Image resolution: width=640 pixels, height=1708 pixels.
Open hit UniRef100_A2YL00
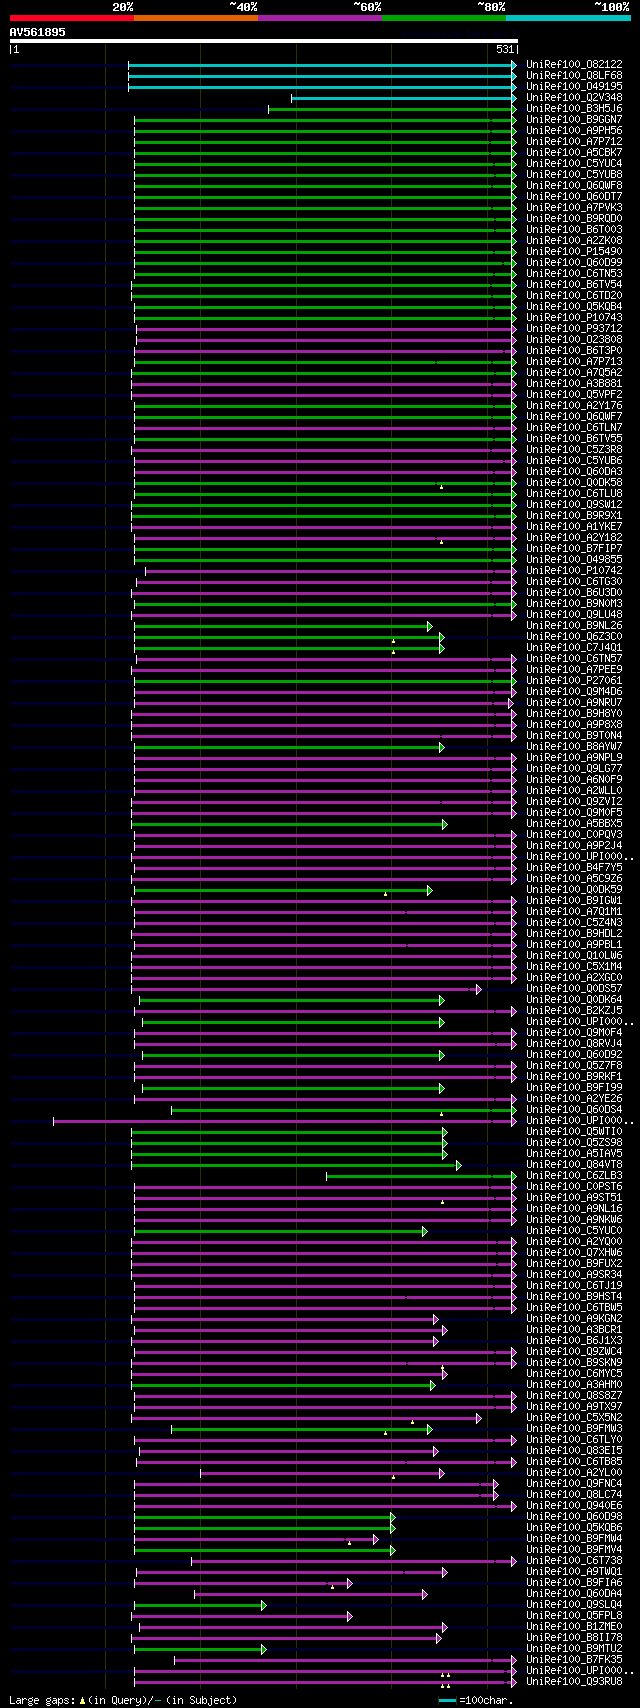click(574, 1472)
